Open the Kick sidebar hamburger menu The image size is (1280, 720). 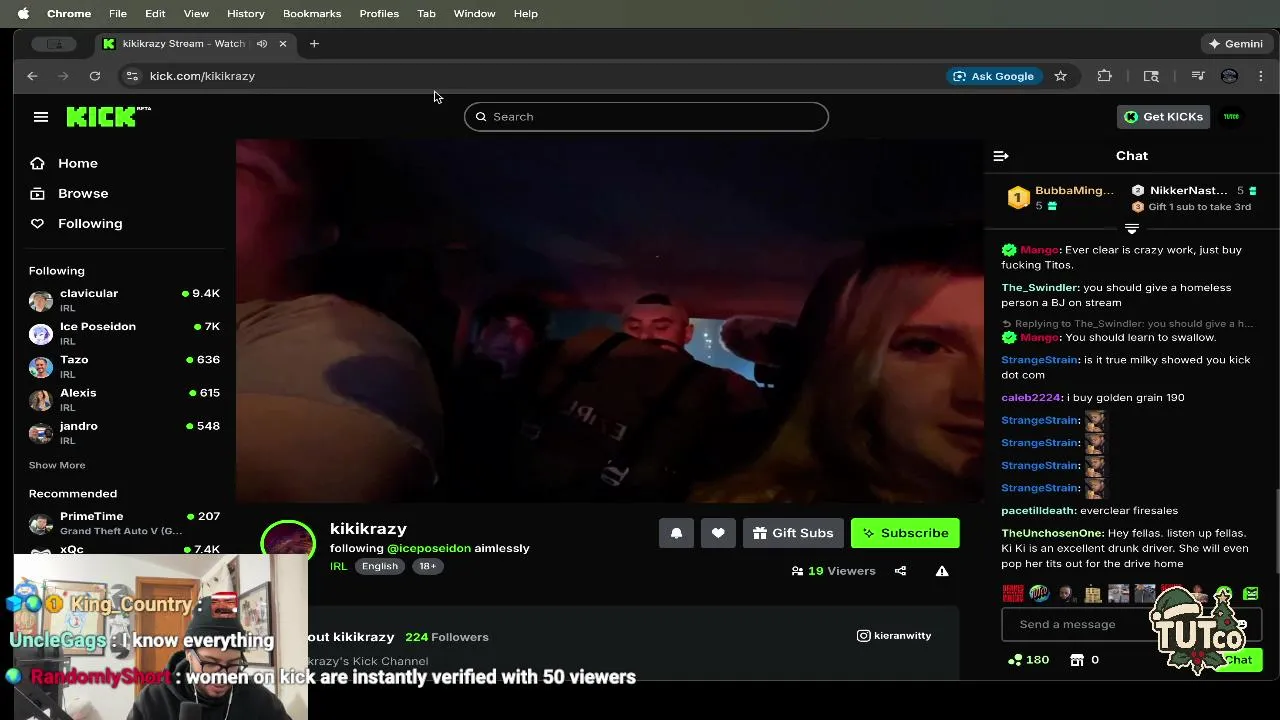click(41, 117)
